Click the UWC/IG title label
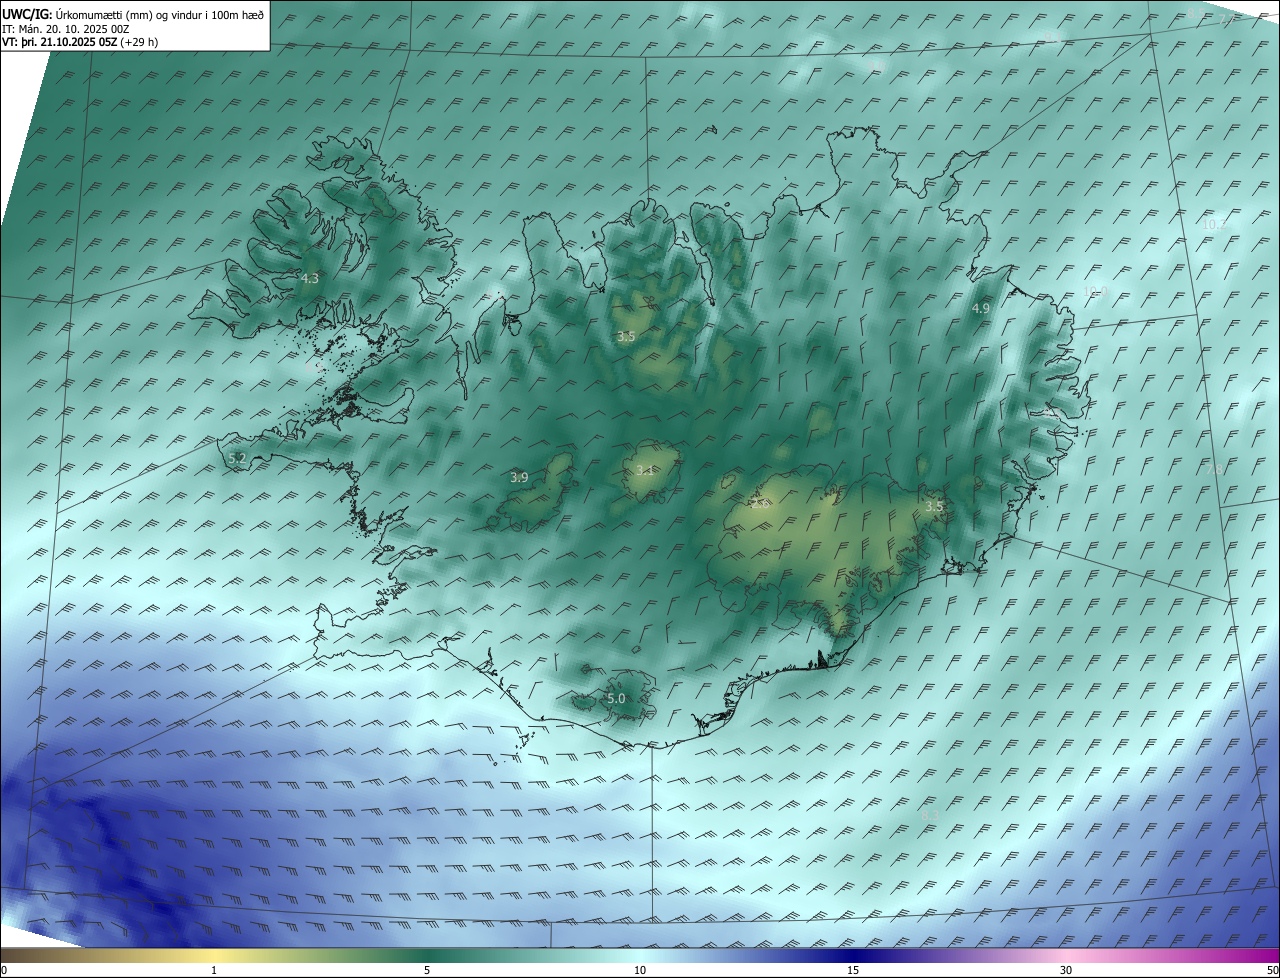Image resolution: width=1280 pixels, height=978 pixels. 27,14
